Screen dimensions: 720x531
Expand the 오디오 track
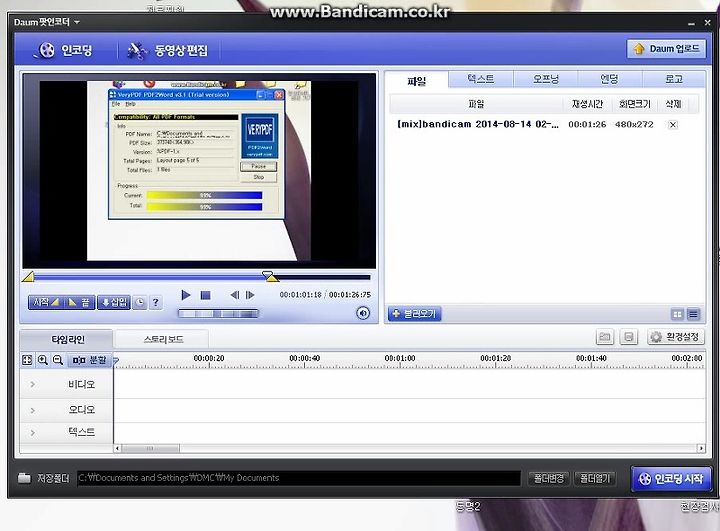tap(33, 409)
